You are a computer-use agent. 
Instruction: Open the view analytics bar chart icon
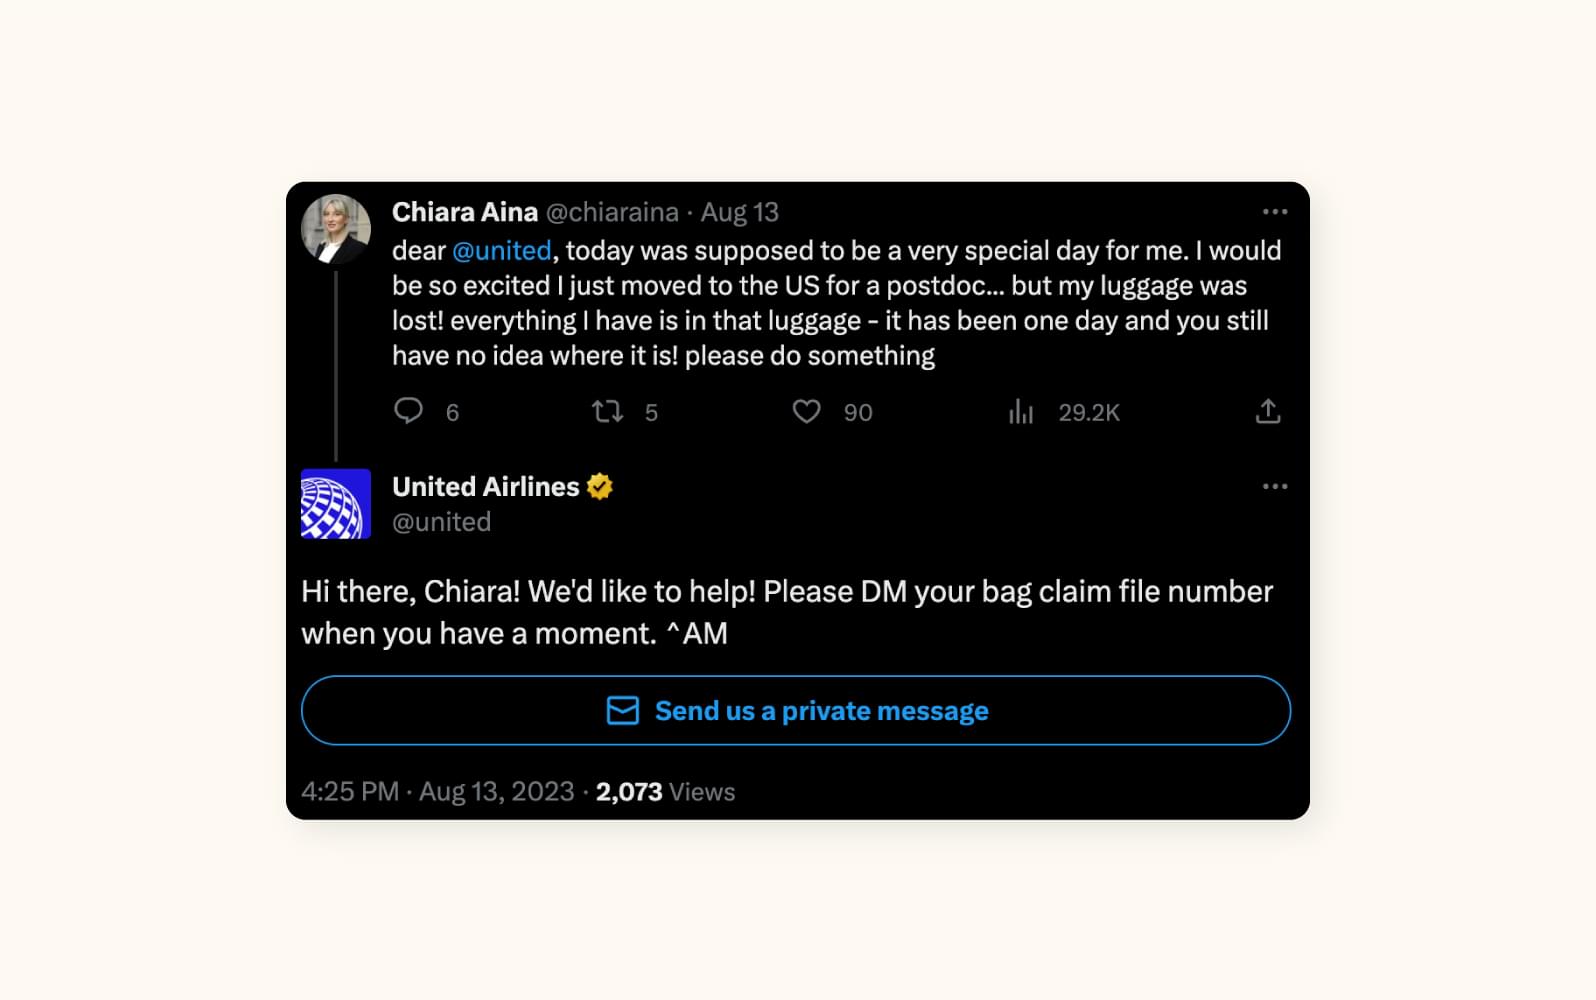[x=1020, y=411]
